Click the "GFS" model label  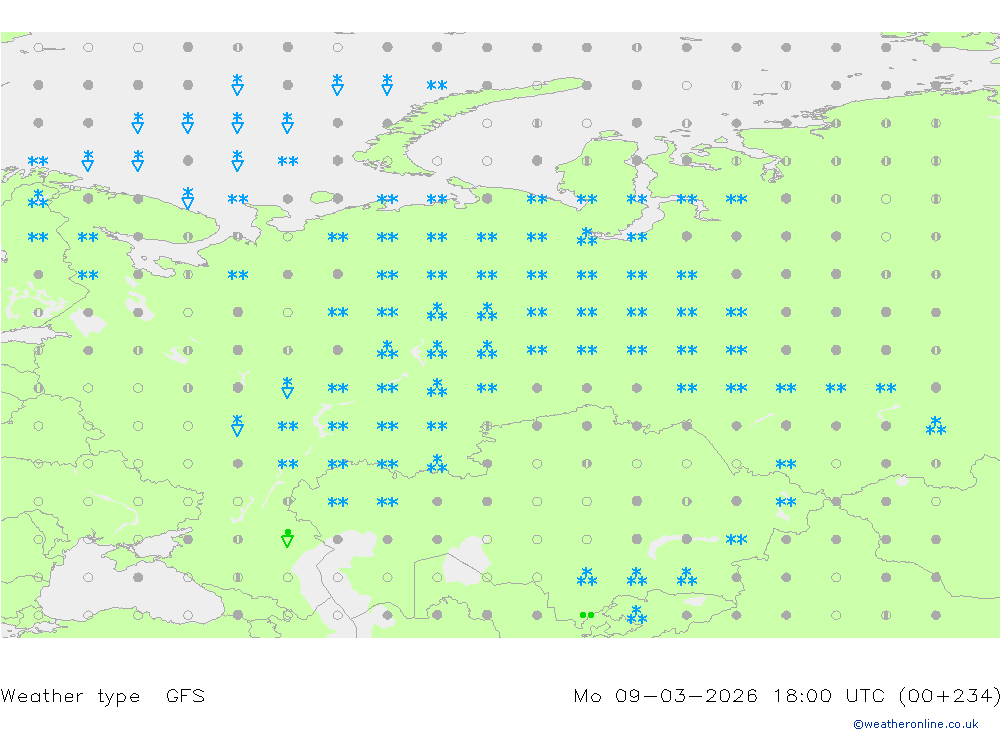(x=186, y=695)
